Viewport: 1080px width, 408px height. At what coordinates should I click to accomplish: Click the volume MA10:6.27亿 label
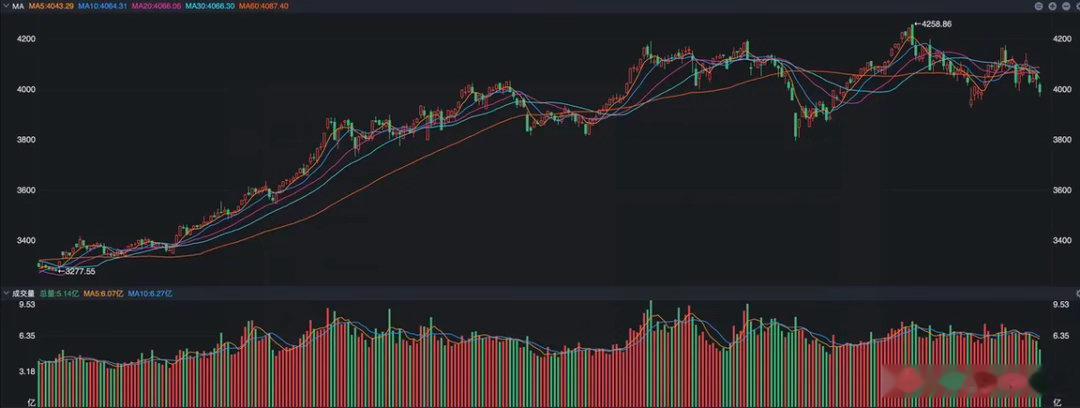click(150, 293)
